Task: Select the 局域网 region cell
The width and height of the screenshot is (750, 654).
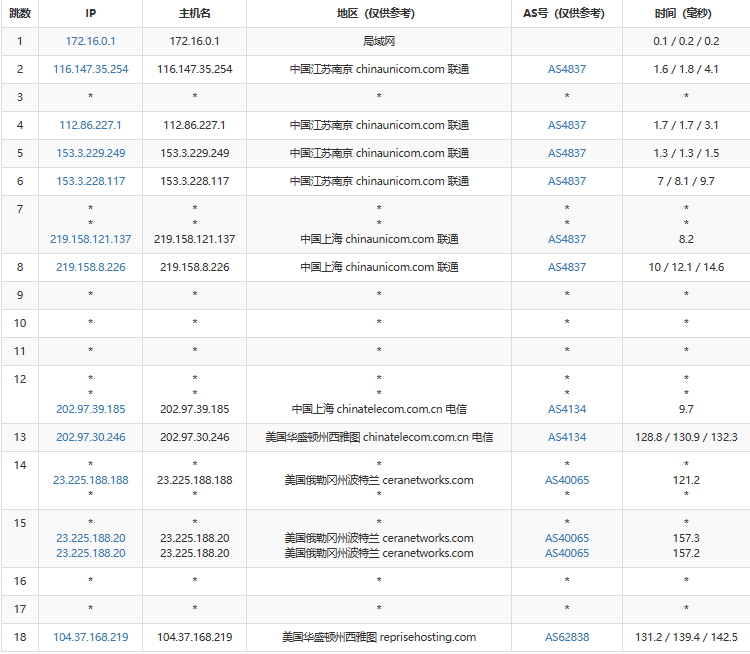Action: [379, 41]
